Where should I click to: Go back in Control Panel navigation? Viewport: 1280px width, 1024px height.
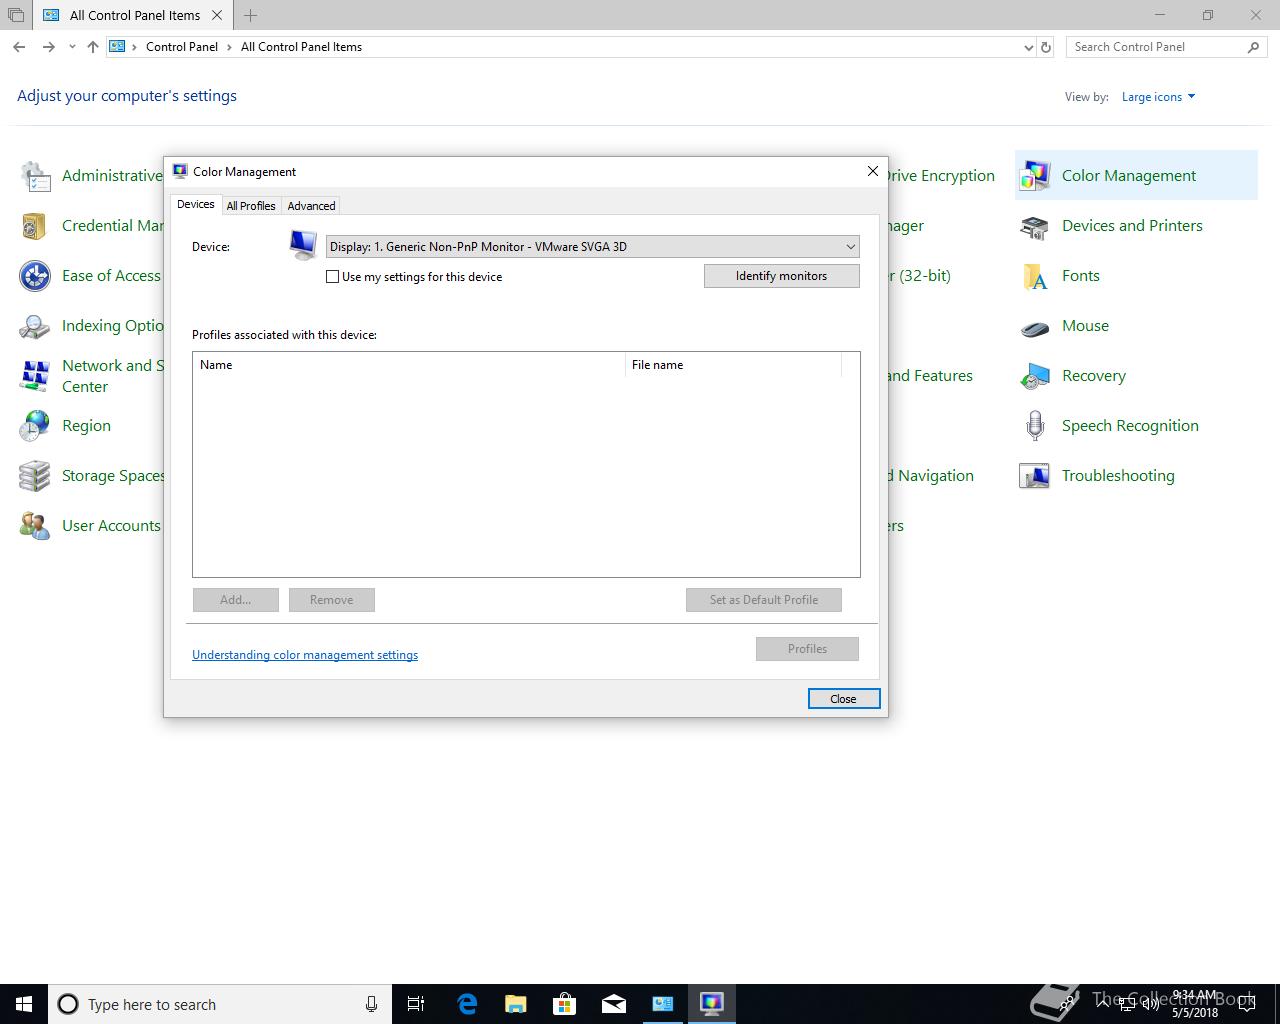point(19,47)
